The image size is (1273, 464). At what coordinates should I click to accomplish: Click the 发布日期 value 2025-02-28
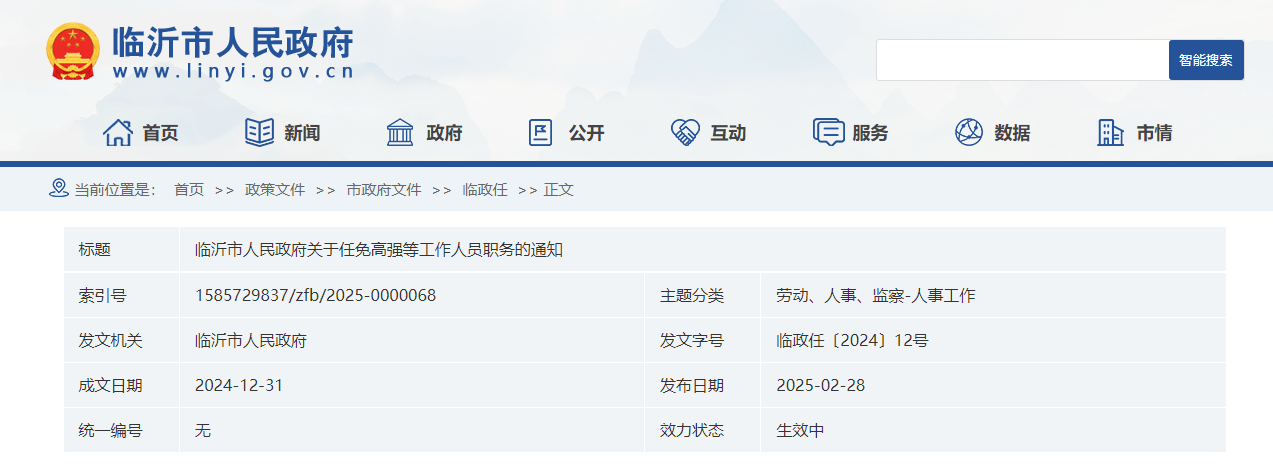click(x=820, y=385)
